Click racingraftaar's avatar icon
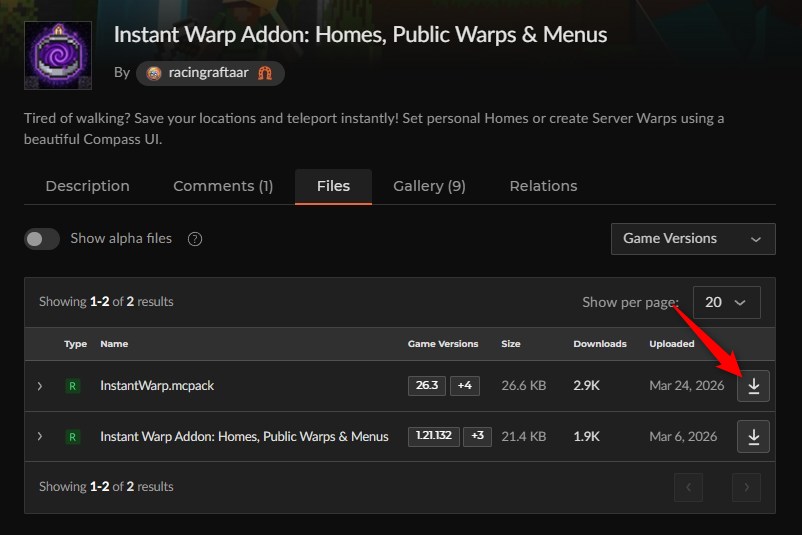The width and height of the screenshot is (802, 535). [153, 73]
